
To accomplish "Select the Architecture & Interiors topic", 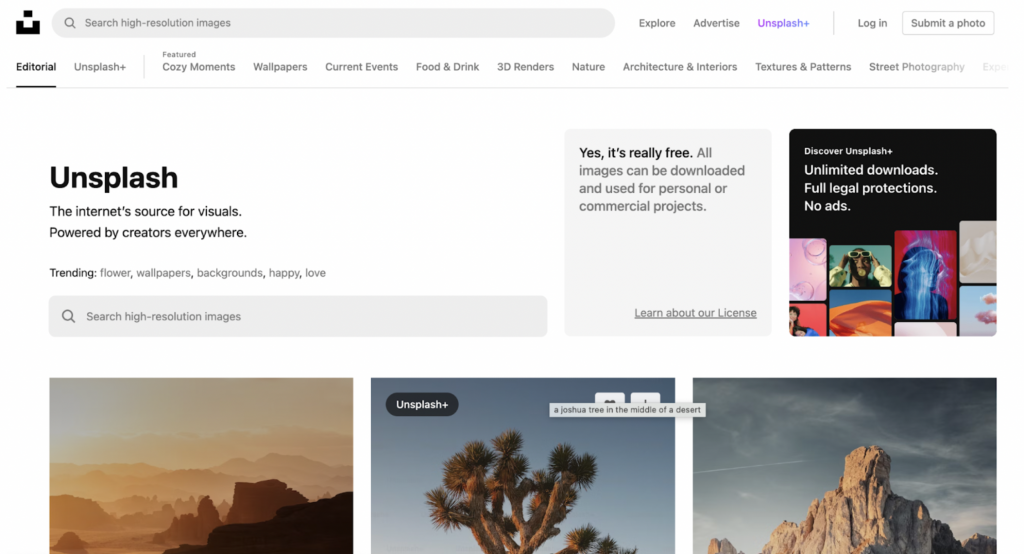I will pos(679,67).
